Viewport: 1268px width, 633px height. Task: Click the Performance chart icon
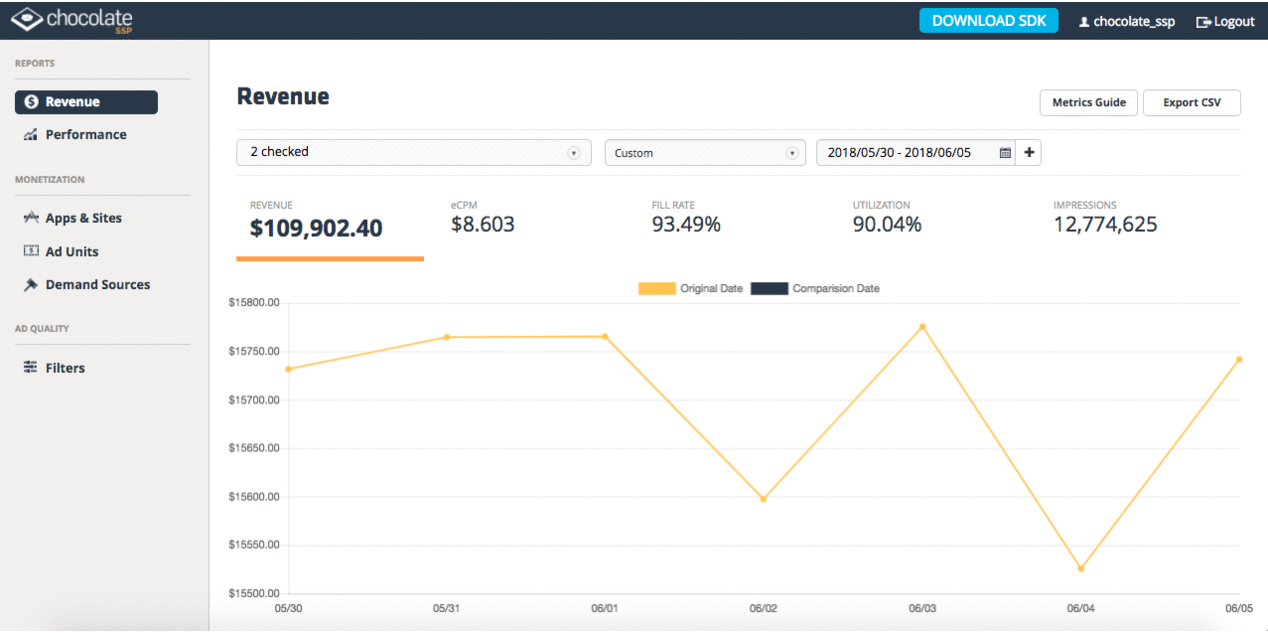30,134
